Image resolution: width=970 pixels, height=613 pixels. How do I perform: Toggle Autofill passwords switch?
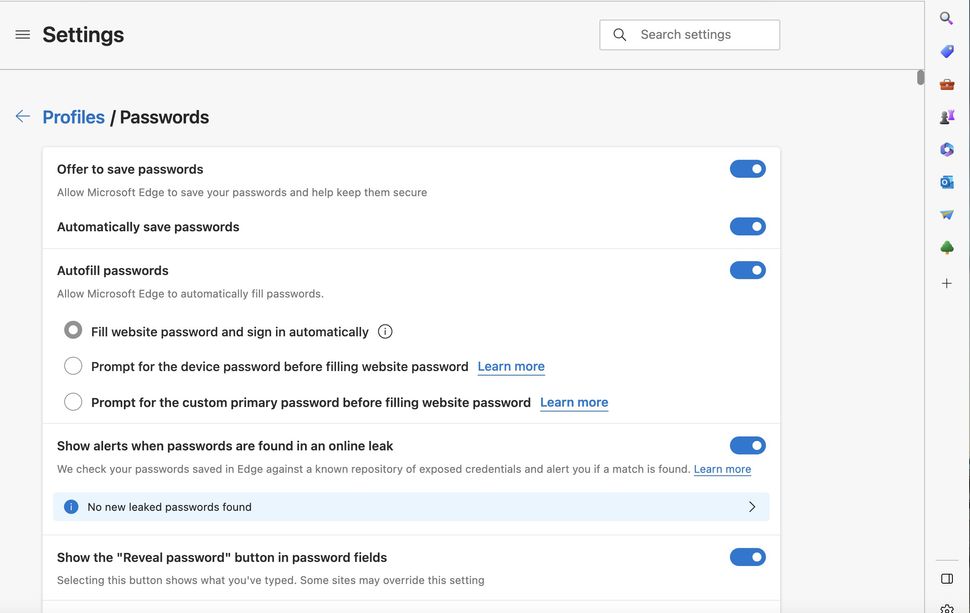pyautogui.click(x=747, y=270)
